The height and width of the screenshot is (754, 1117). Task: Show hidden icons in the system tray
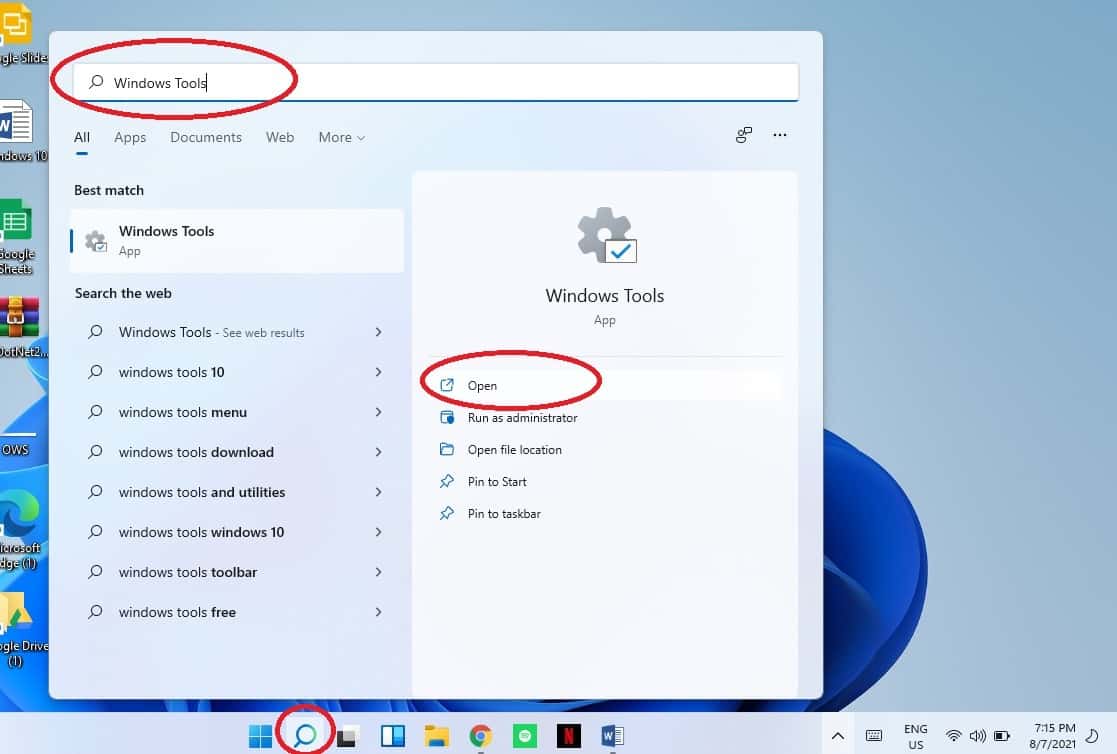tap(837, 733)
